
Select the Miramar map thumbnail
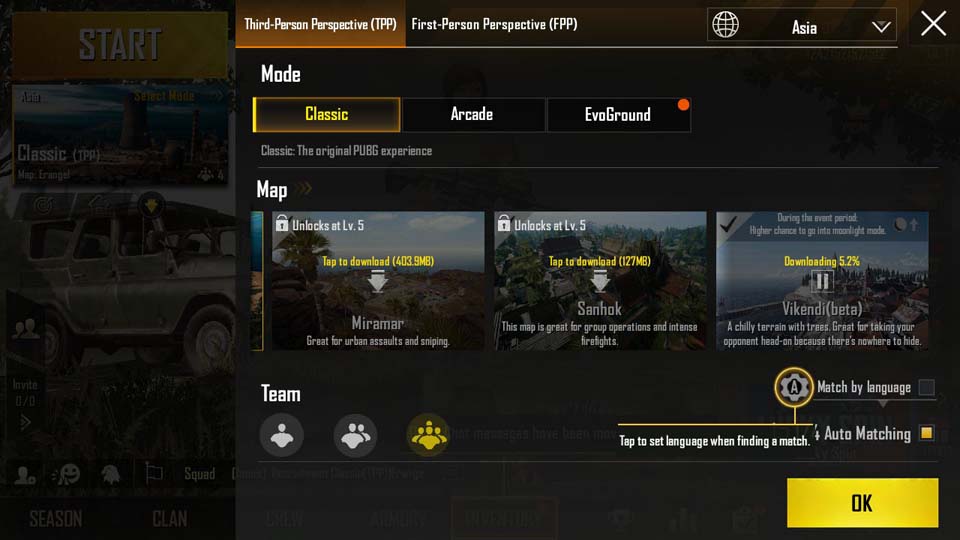(378, 281)
